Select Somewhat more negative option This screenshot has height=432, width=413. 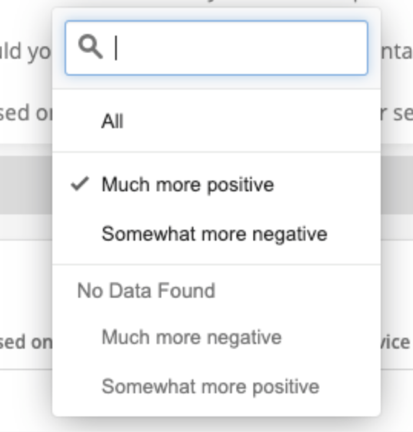pos(214,234)
